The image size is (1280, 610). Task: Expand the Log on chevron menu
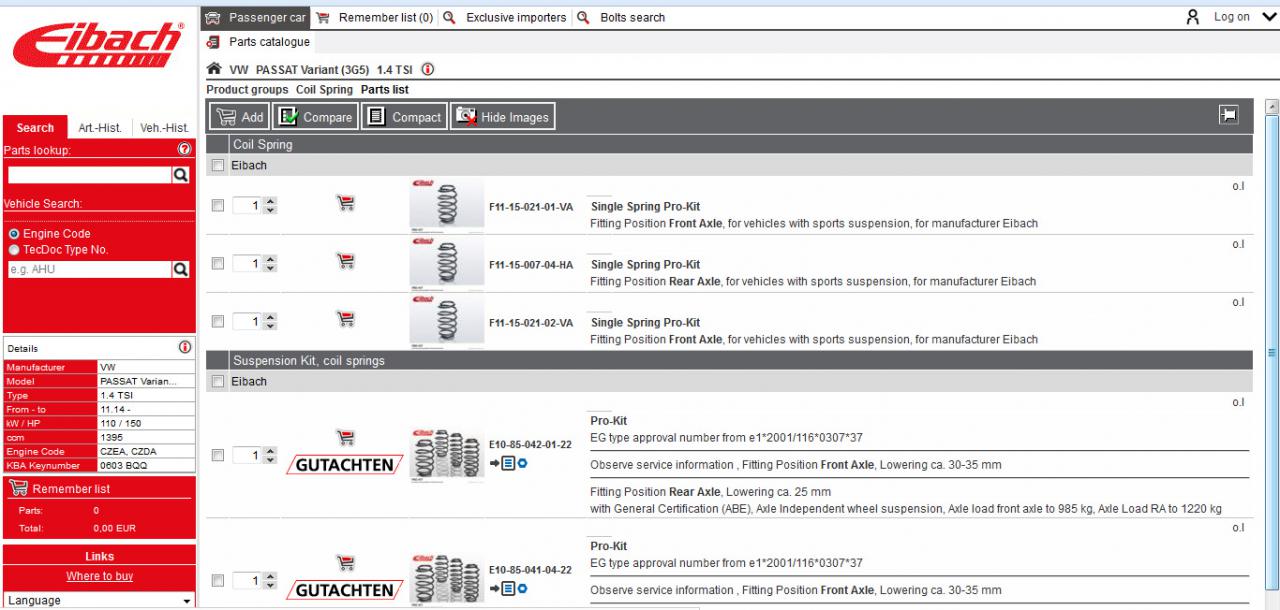coord(1269,18)
